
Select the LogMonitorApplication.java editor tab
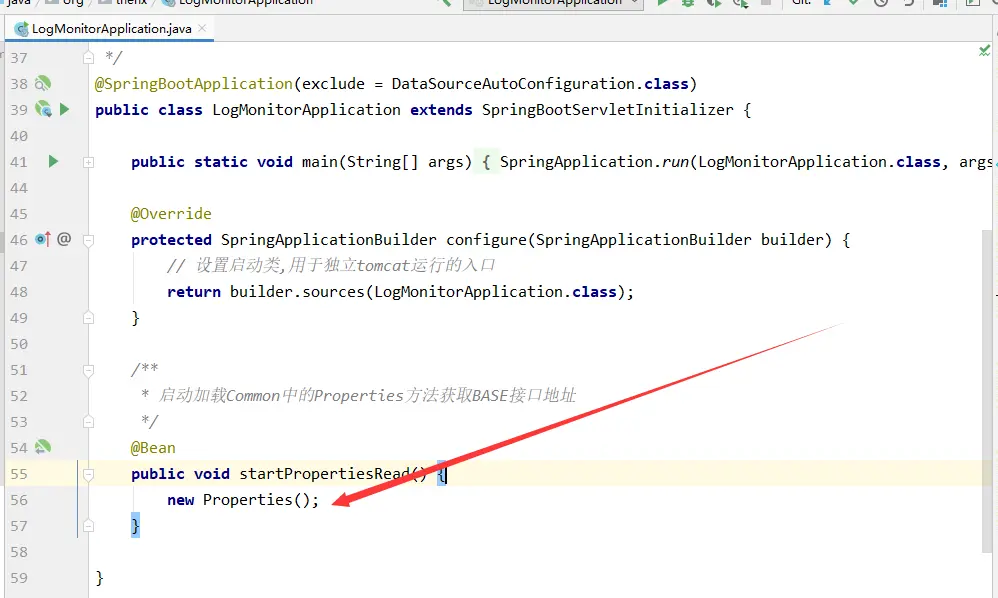click(x=109, y=29)
